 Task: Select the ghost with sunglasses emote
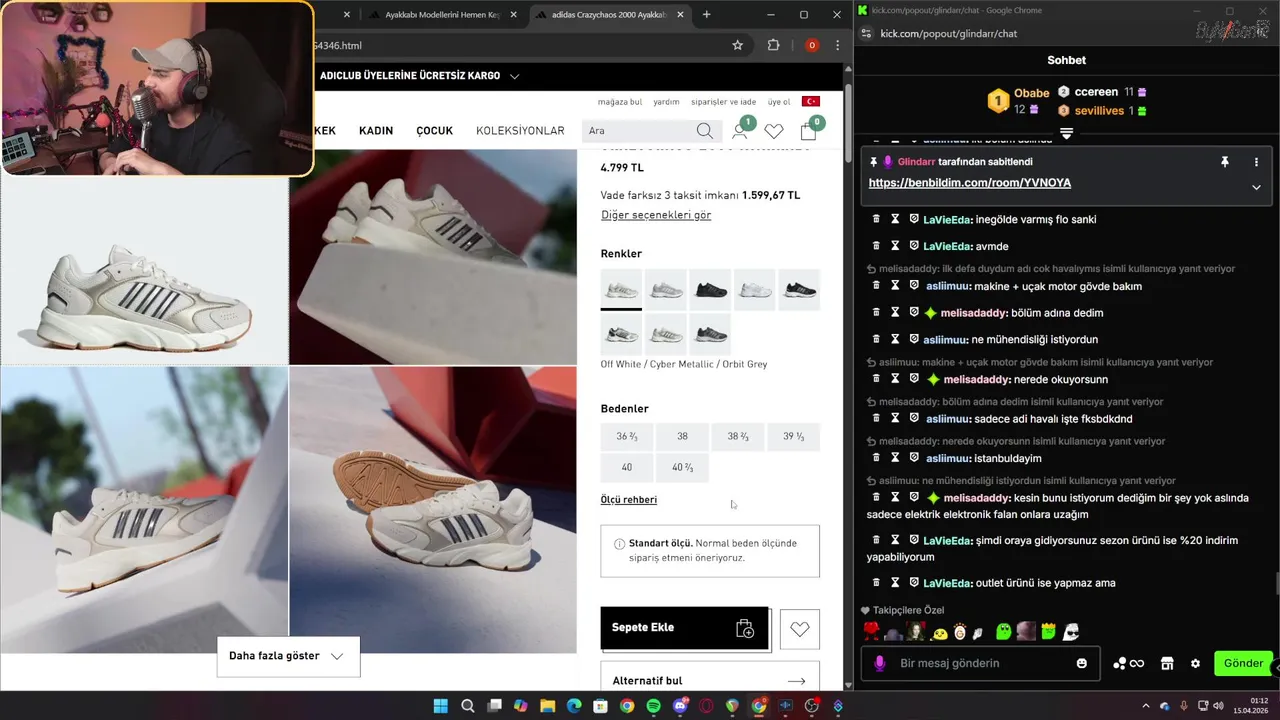(1070, 631)
